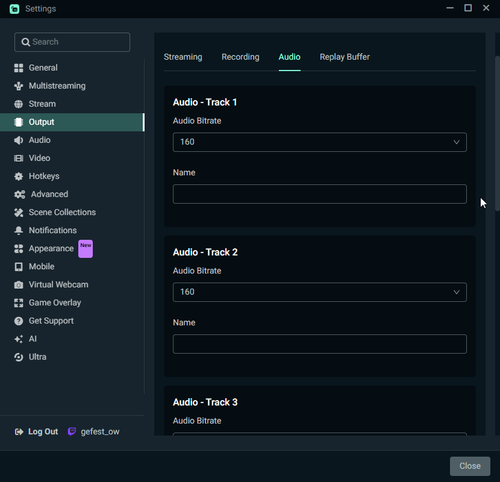Click the AI sparkle icon

19,339
